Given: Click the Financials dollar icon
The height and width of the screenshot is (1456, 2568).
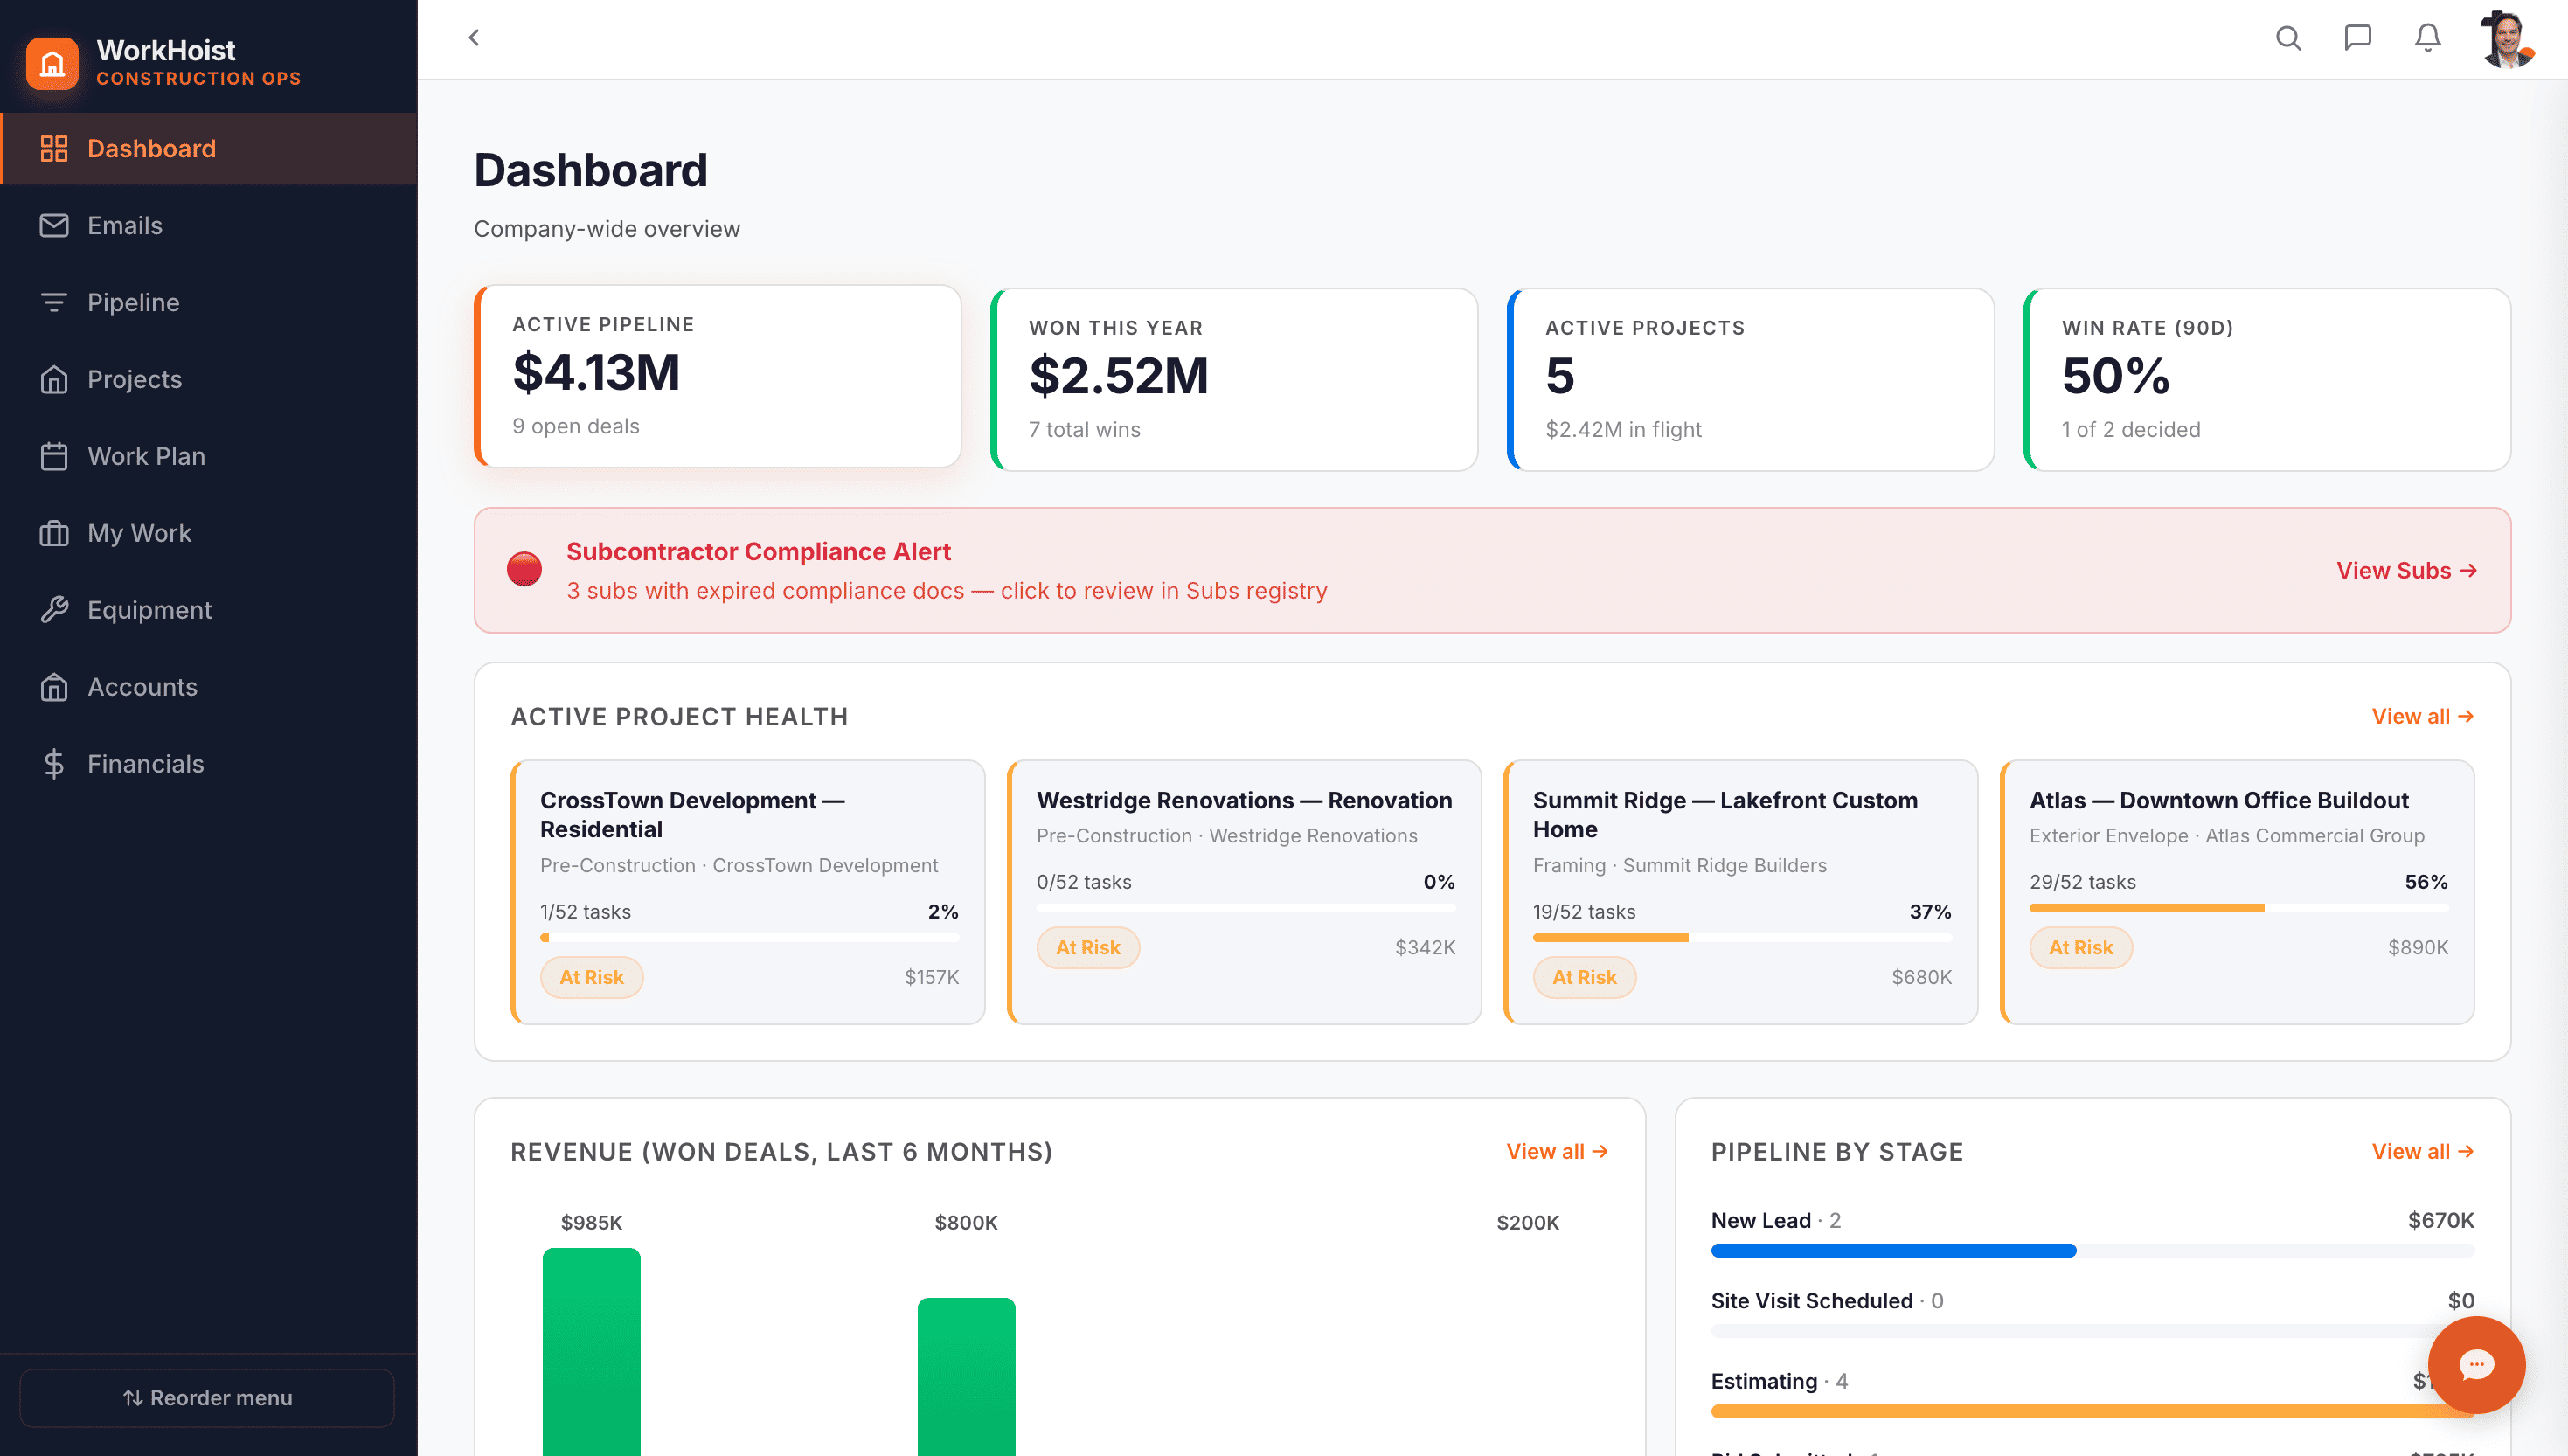Looking at the screenshot, I should point(54,765).
